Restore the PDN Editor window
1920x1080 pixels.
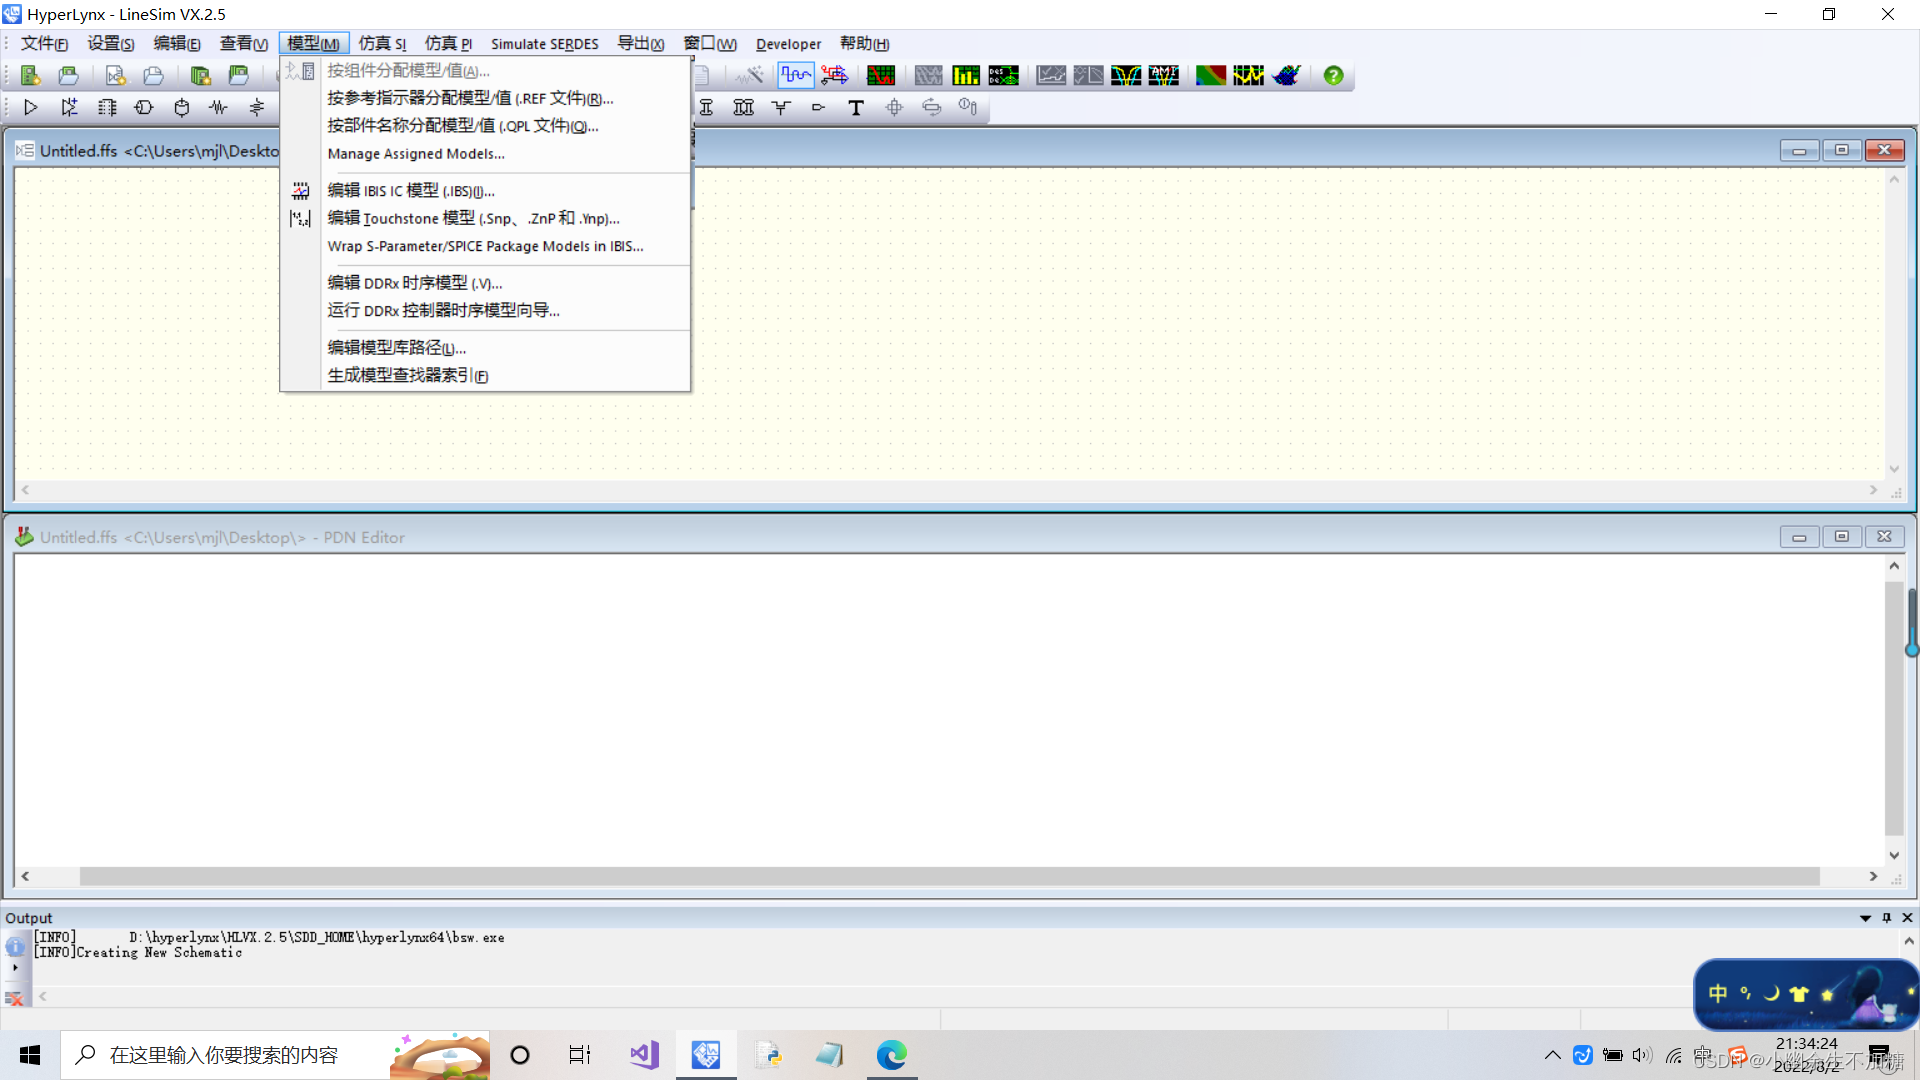(x=1841, y=537)
